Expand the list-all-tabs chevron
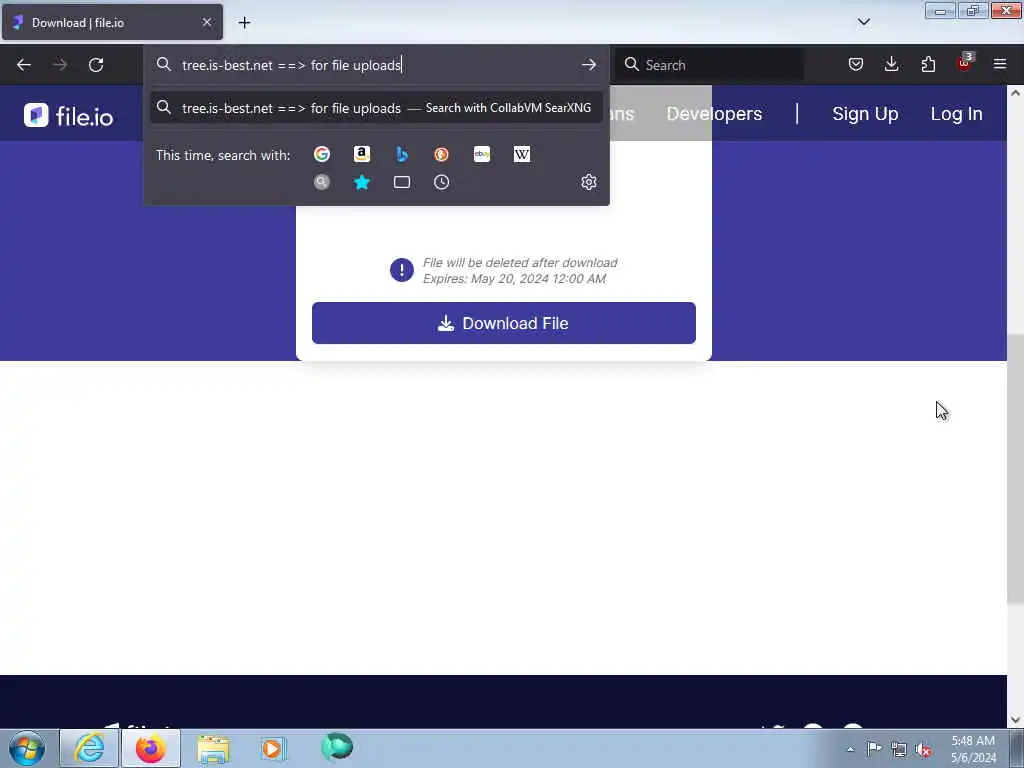Image resolution: width=1024 pixels, height=768 pixels. (863, 22)
